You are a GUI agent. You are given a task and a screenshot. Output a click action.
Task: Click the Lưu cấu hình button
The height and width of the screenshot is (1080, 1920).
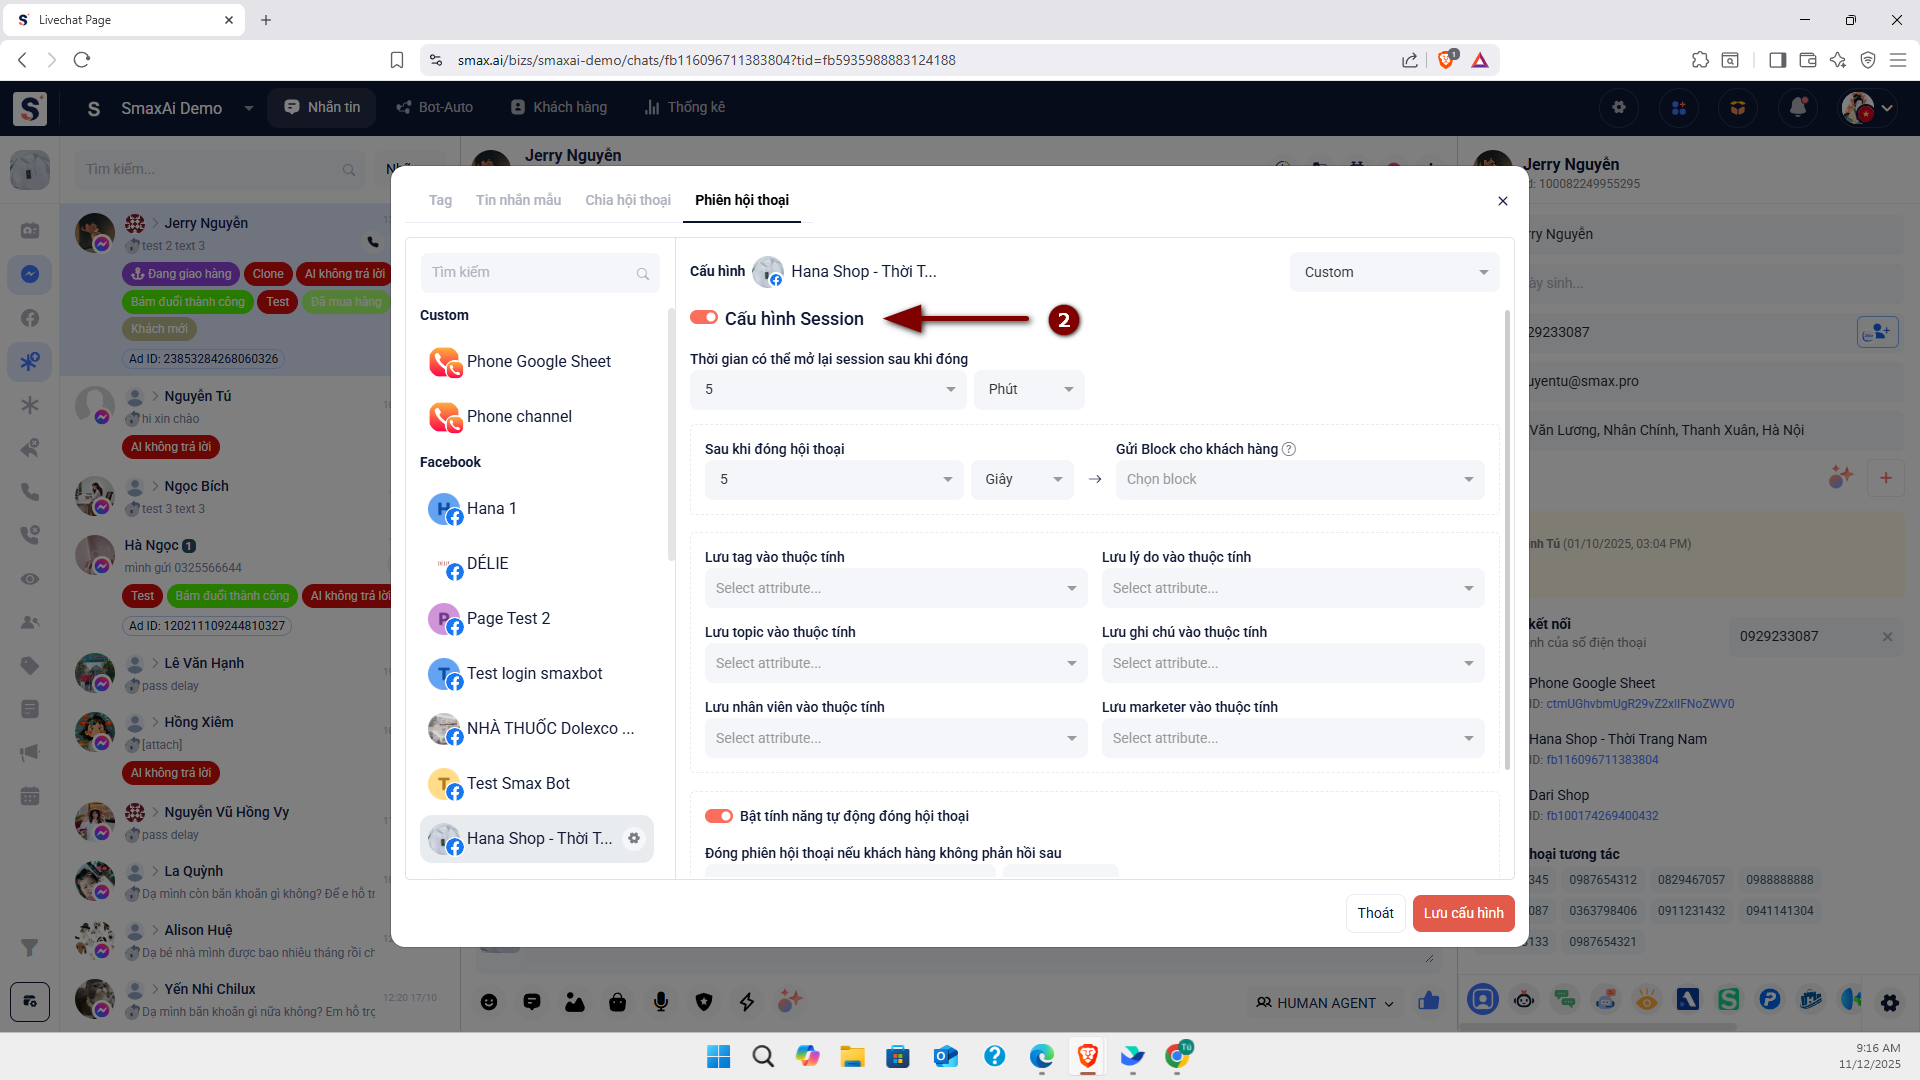coord(1463,913)
